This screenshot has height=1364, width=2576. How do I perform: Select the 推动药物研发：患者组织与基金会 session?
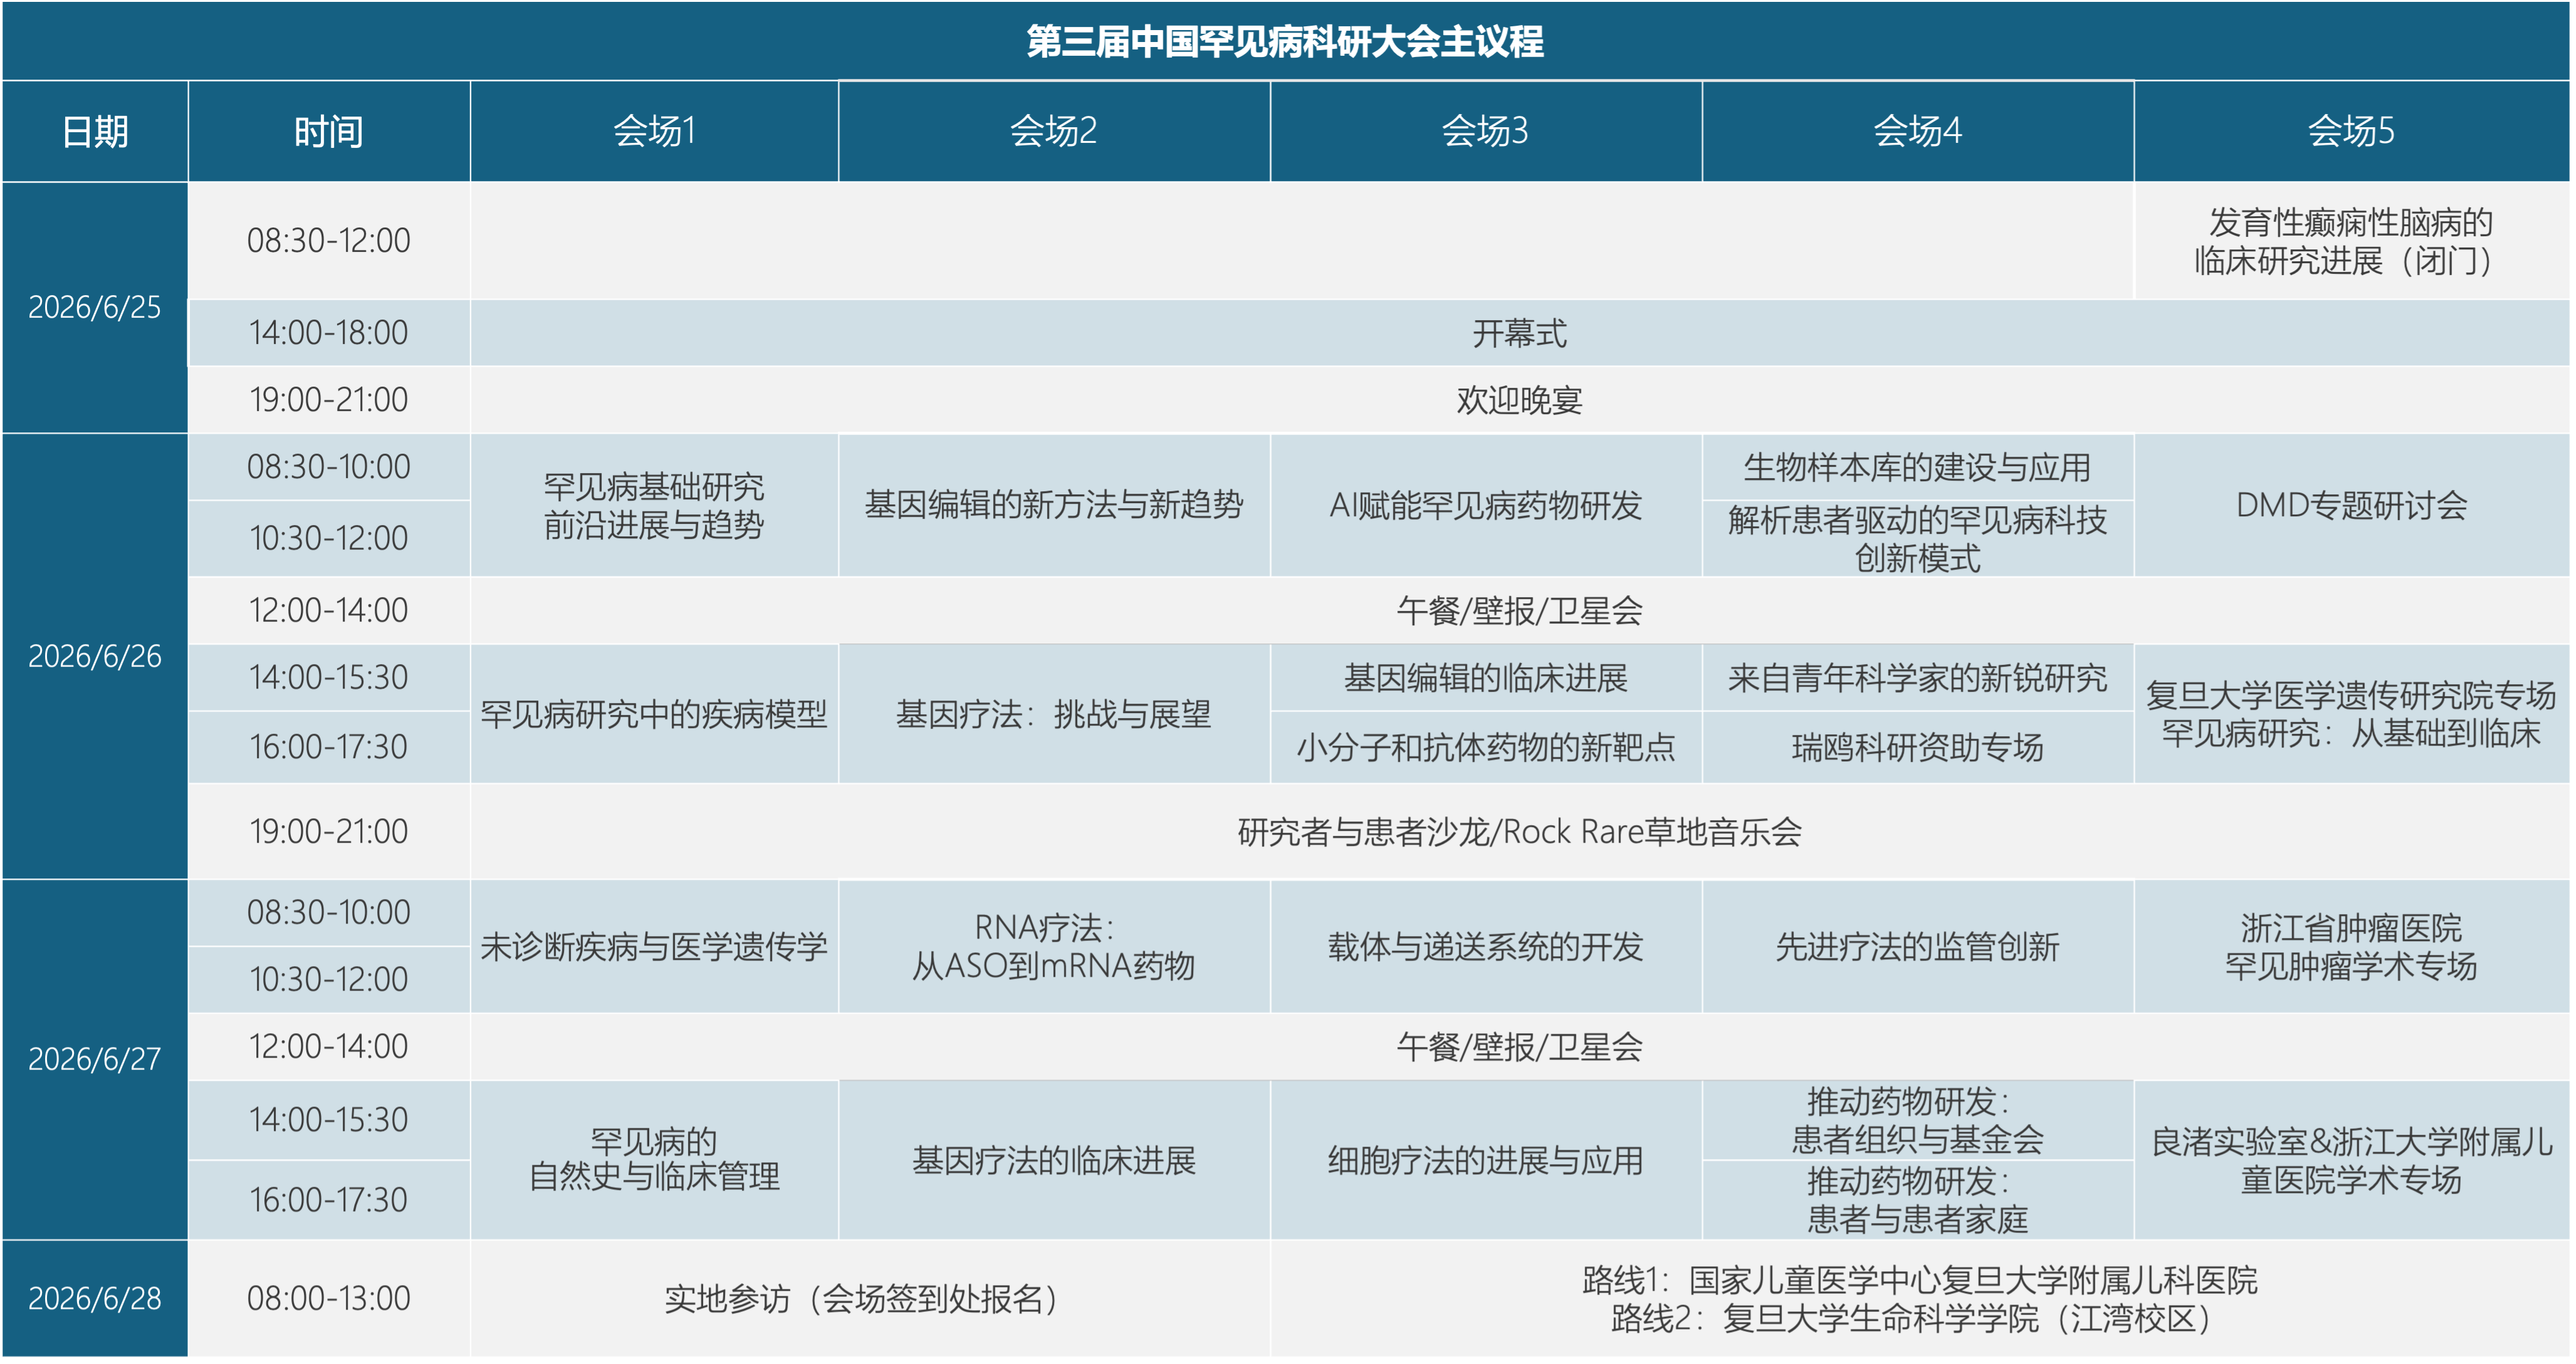coord(1918,1120)
